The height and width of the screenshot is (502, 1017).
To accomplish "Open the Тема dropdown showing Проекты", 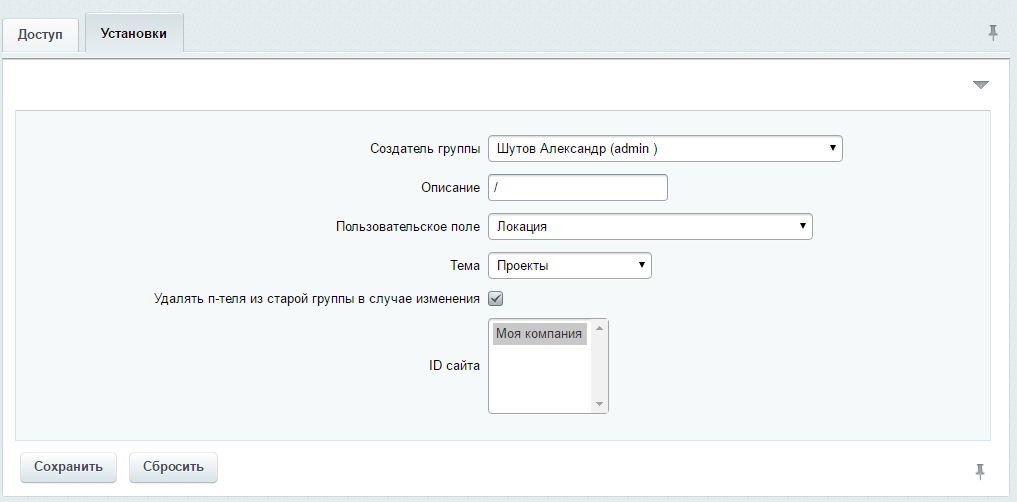I will [x=569, y=265].
